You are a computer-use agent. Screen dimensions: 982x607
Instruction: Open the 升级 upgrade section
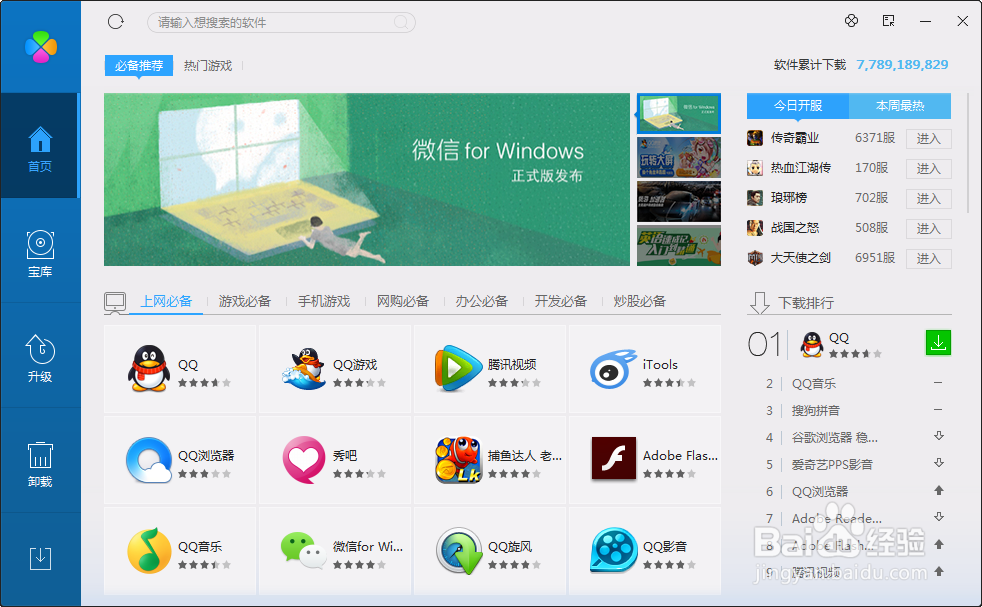point(40,358)
